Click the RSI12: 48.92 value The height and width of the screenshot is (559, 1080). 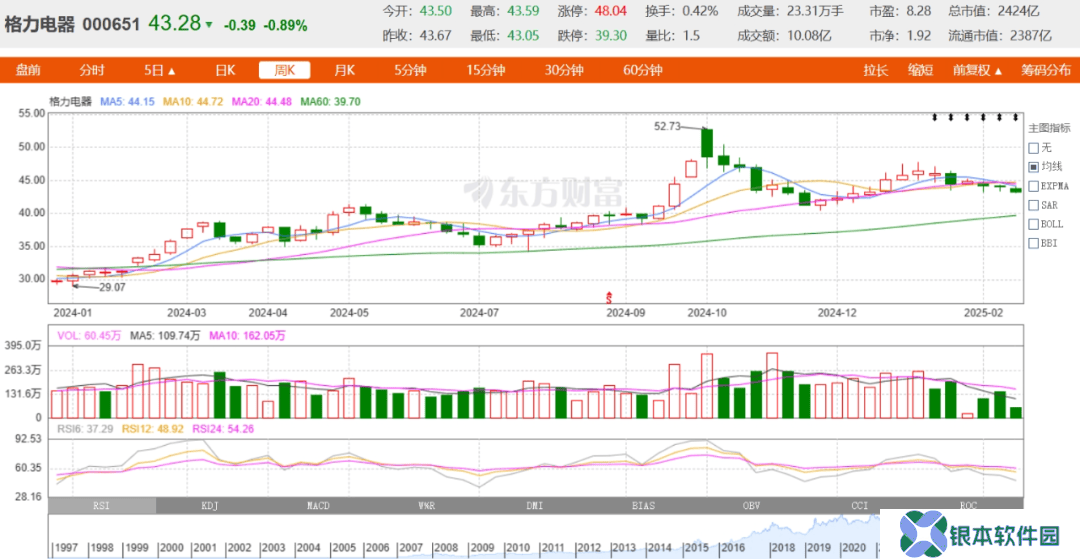[151, 429]
